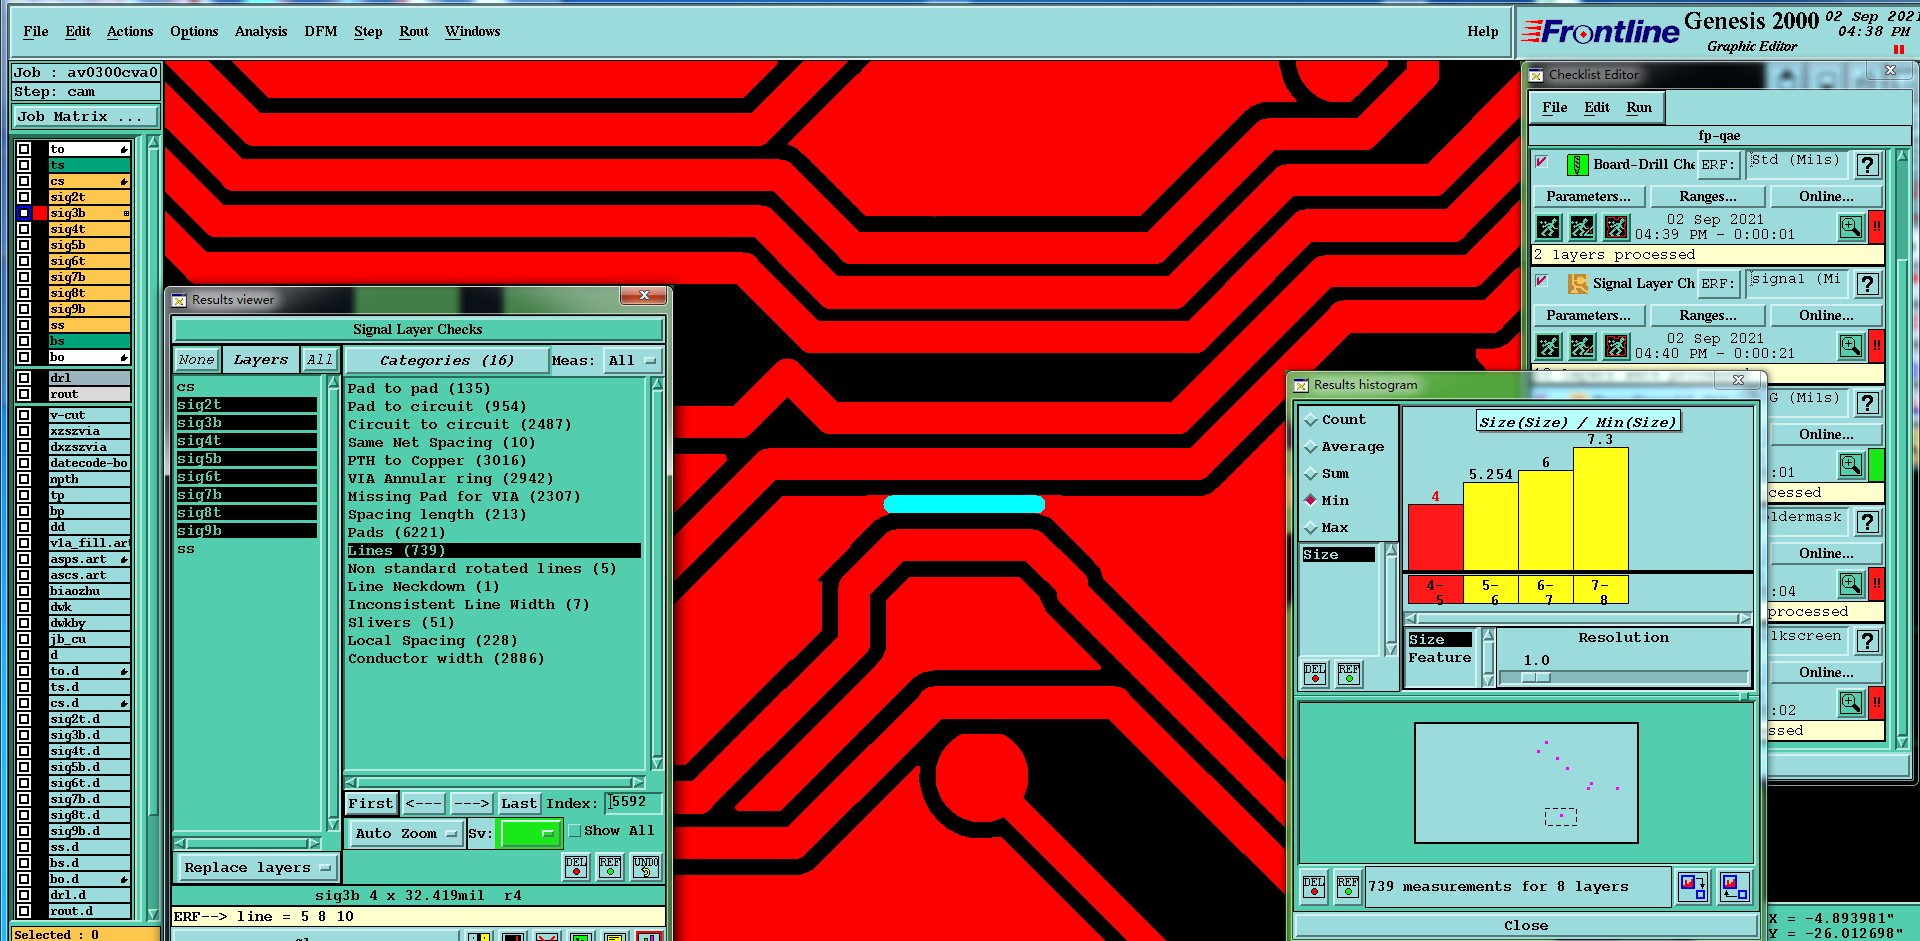The width and height of the screenshot is (1920, 941).
Task: Click the down arrow of Size/Feature list scrollbar
Action: (x=1488, y=680)
